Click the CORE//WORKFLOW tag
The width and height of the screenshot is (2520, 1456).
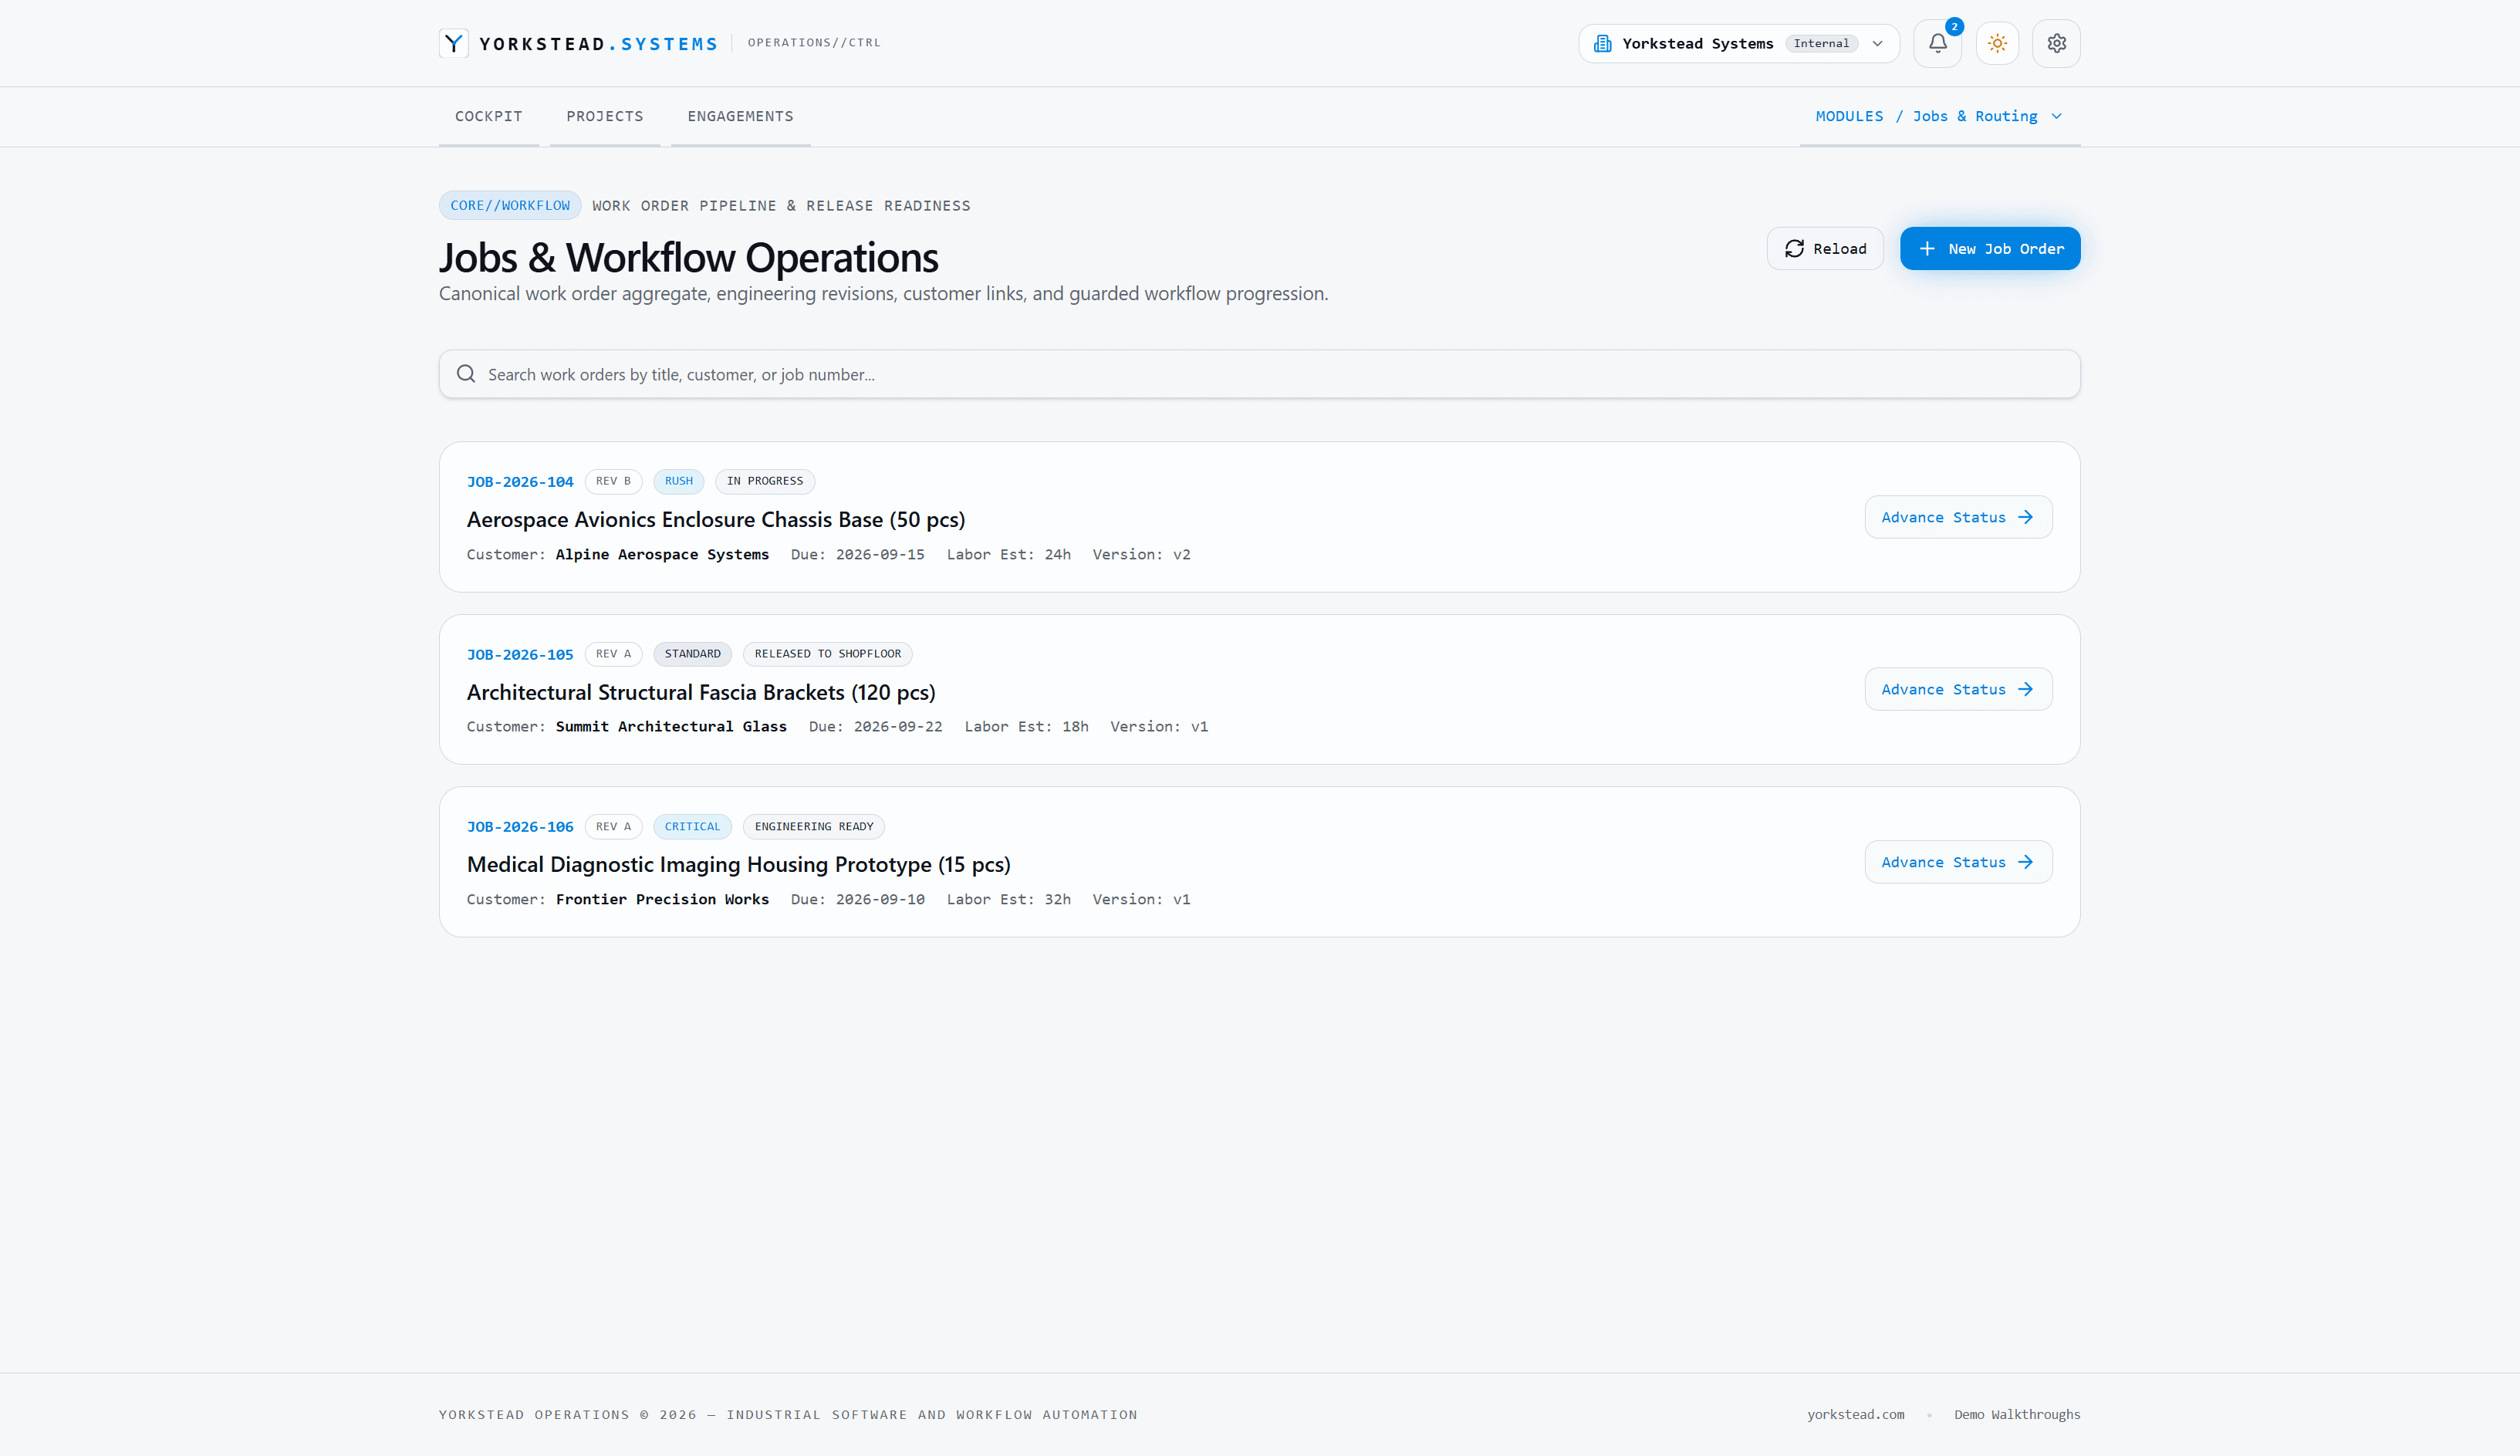point(510,205)
